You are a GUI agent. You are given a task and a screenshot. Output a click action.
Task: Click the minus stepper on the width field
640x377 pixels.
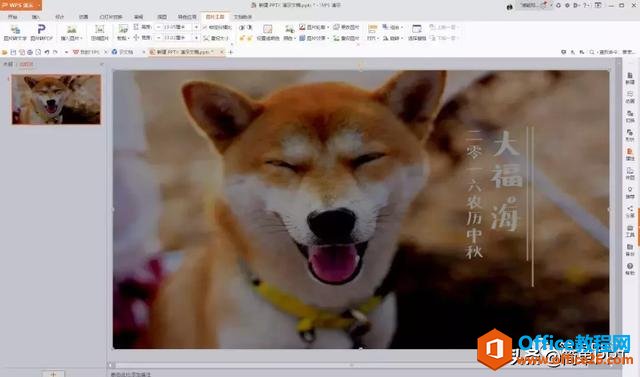click(158, 38)
